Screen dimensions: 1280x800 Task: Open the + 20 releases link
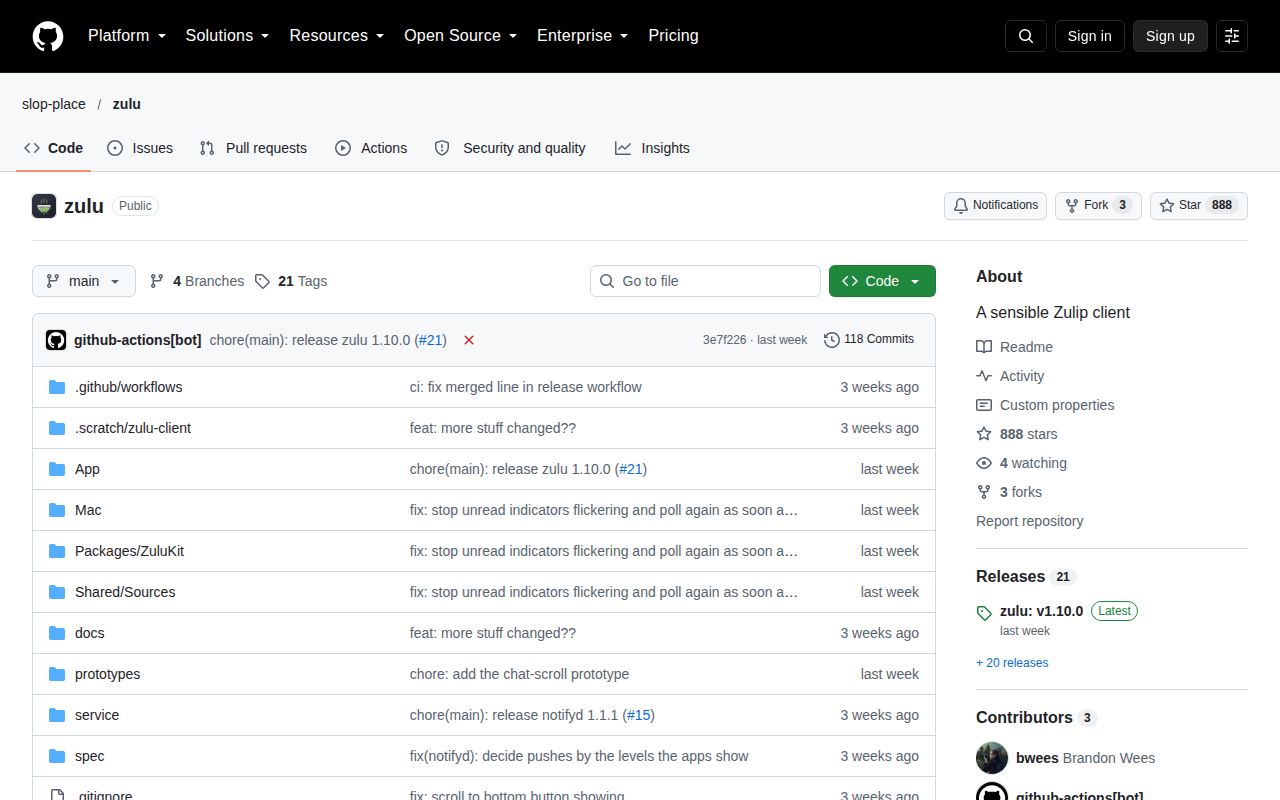(x=1012, y=663)
